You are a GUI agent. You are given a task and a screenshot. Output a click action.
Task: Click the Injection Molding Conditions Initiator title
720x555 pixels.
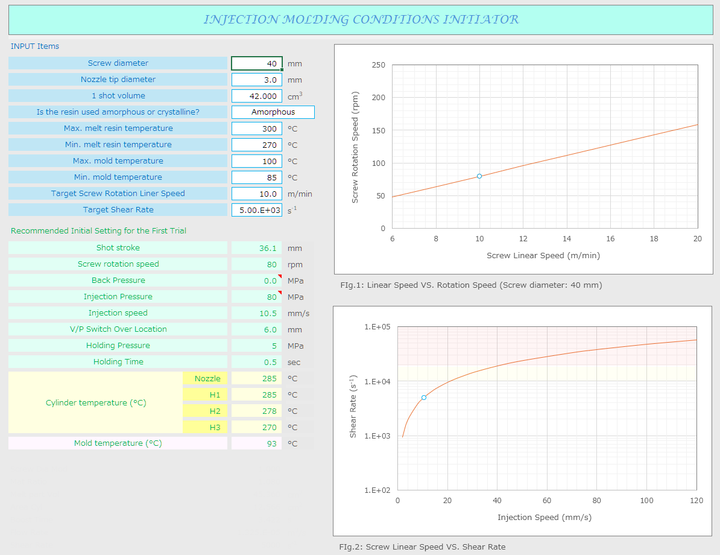360,19
